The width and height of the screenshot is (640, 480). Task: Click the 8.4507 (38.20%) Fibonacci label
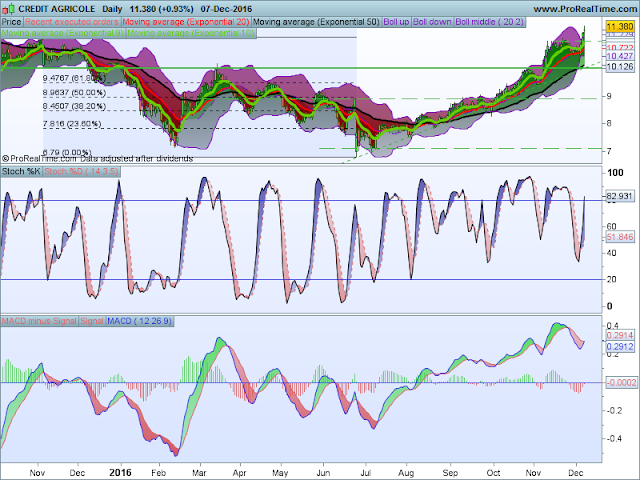click(x=74, y=106)
